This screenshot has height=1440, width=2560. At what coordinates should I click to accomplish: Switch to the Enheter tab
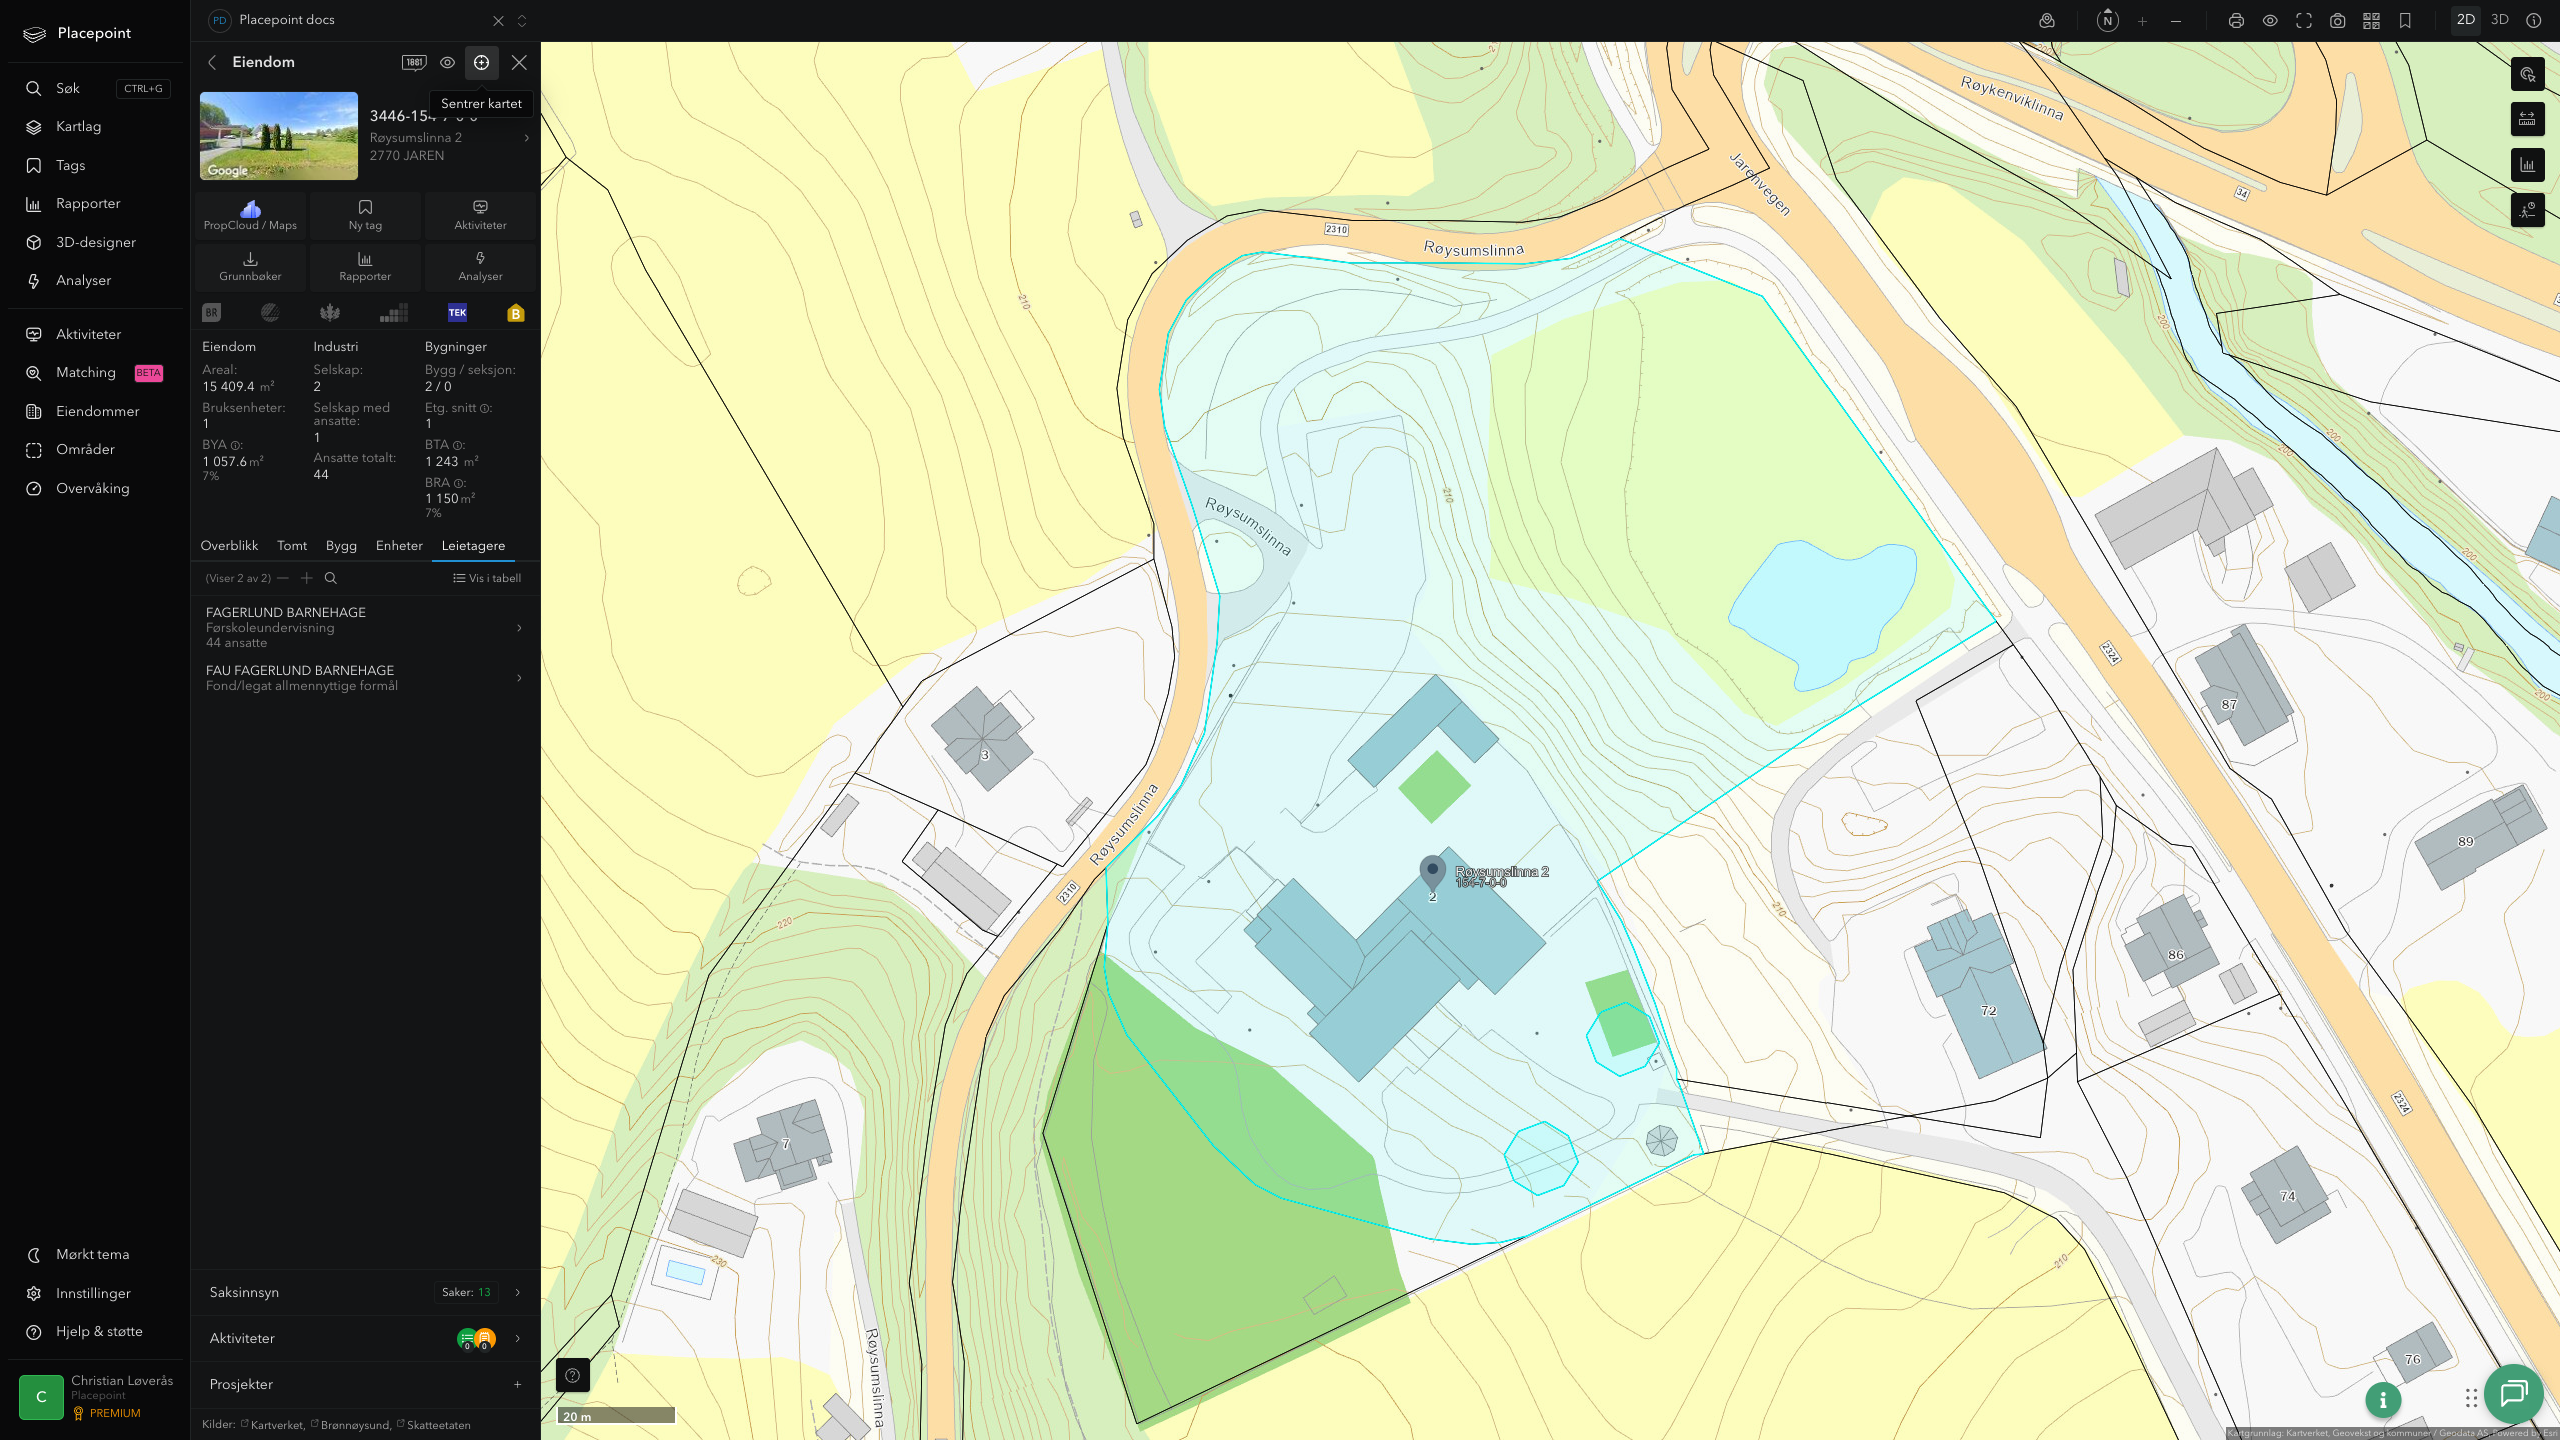[399, 546]
